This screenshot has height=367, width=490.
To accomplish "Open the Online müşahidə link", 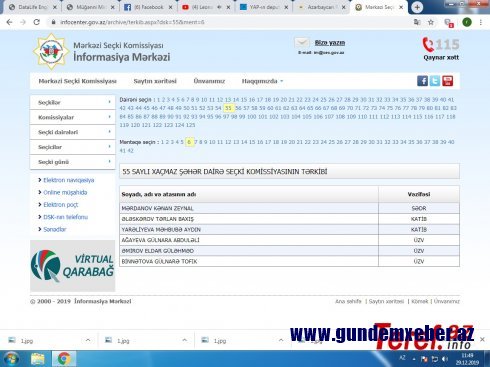I will click(x=65, y=192).
